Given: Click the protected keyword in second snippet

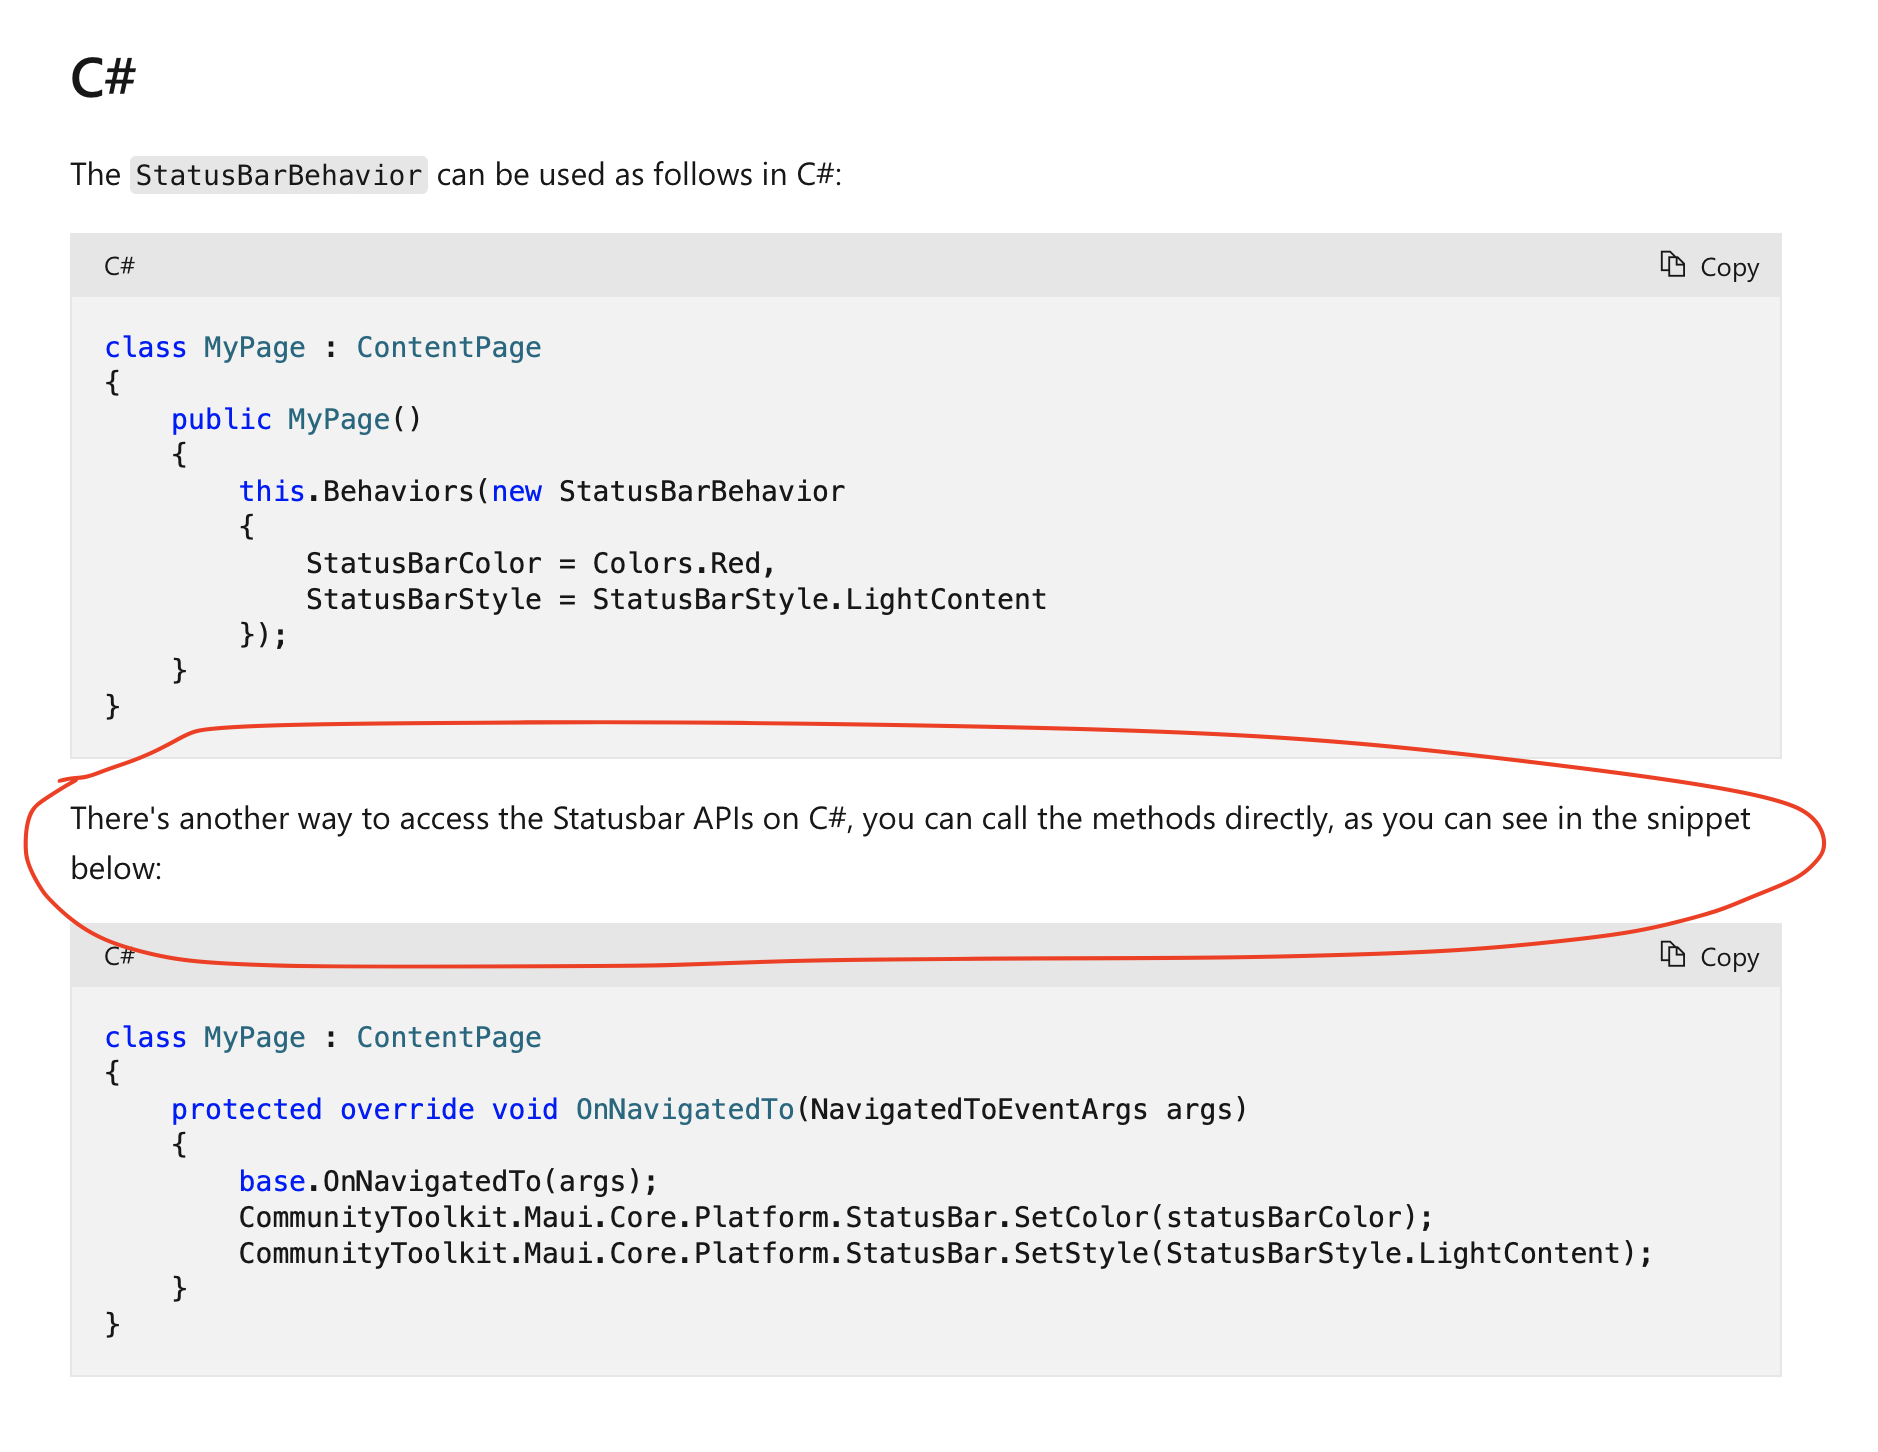Looking at the screenshot, I should coord(246,1109).
